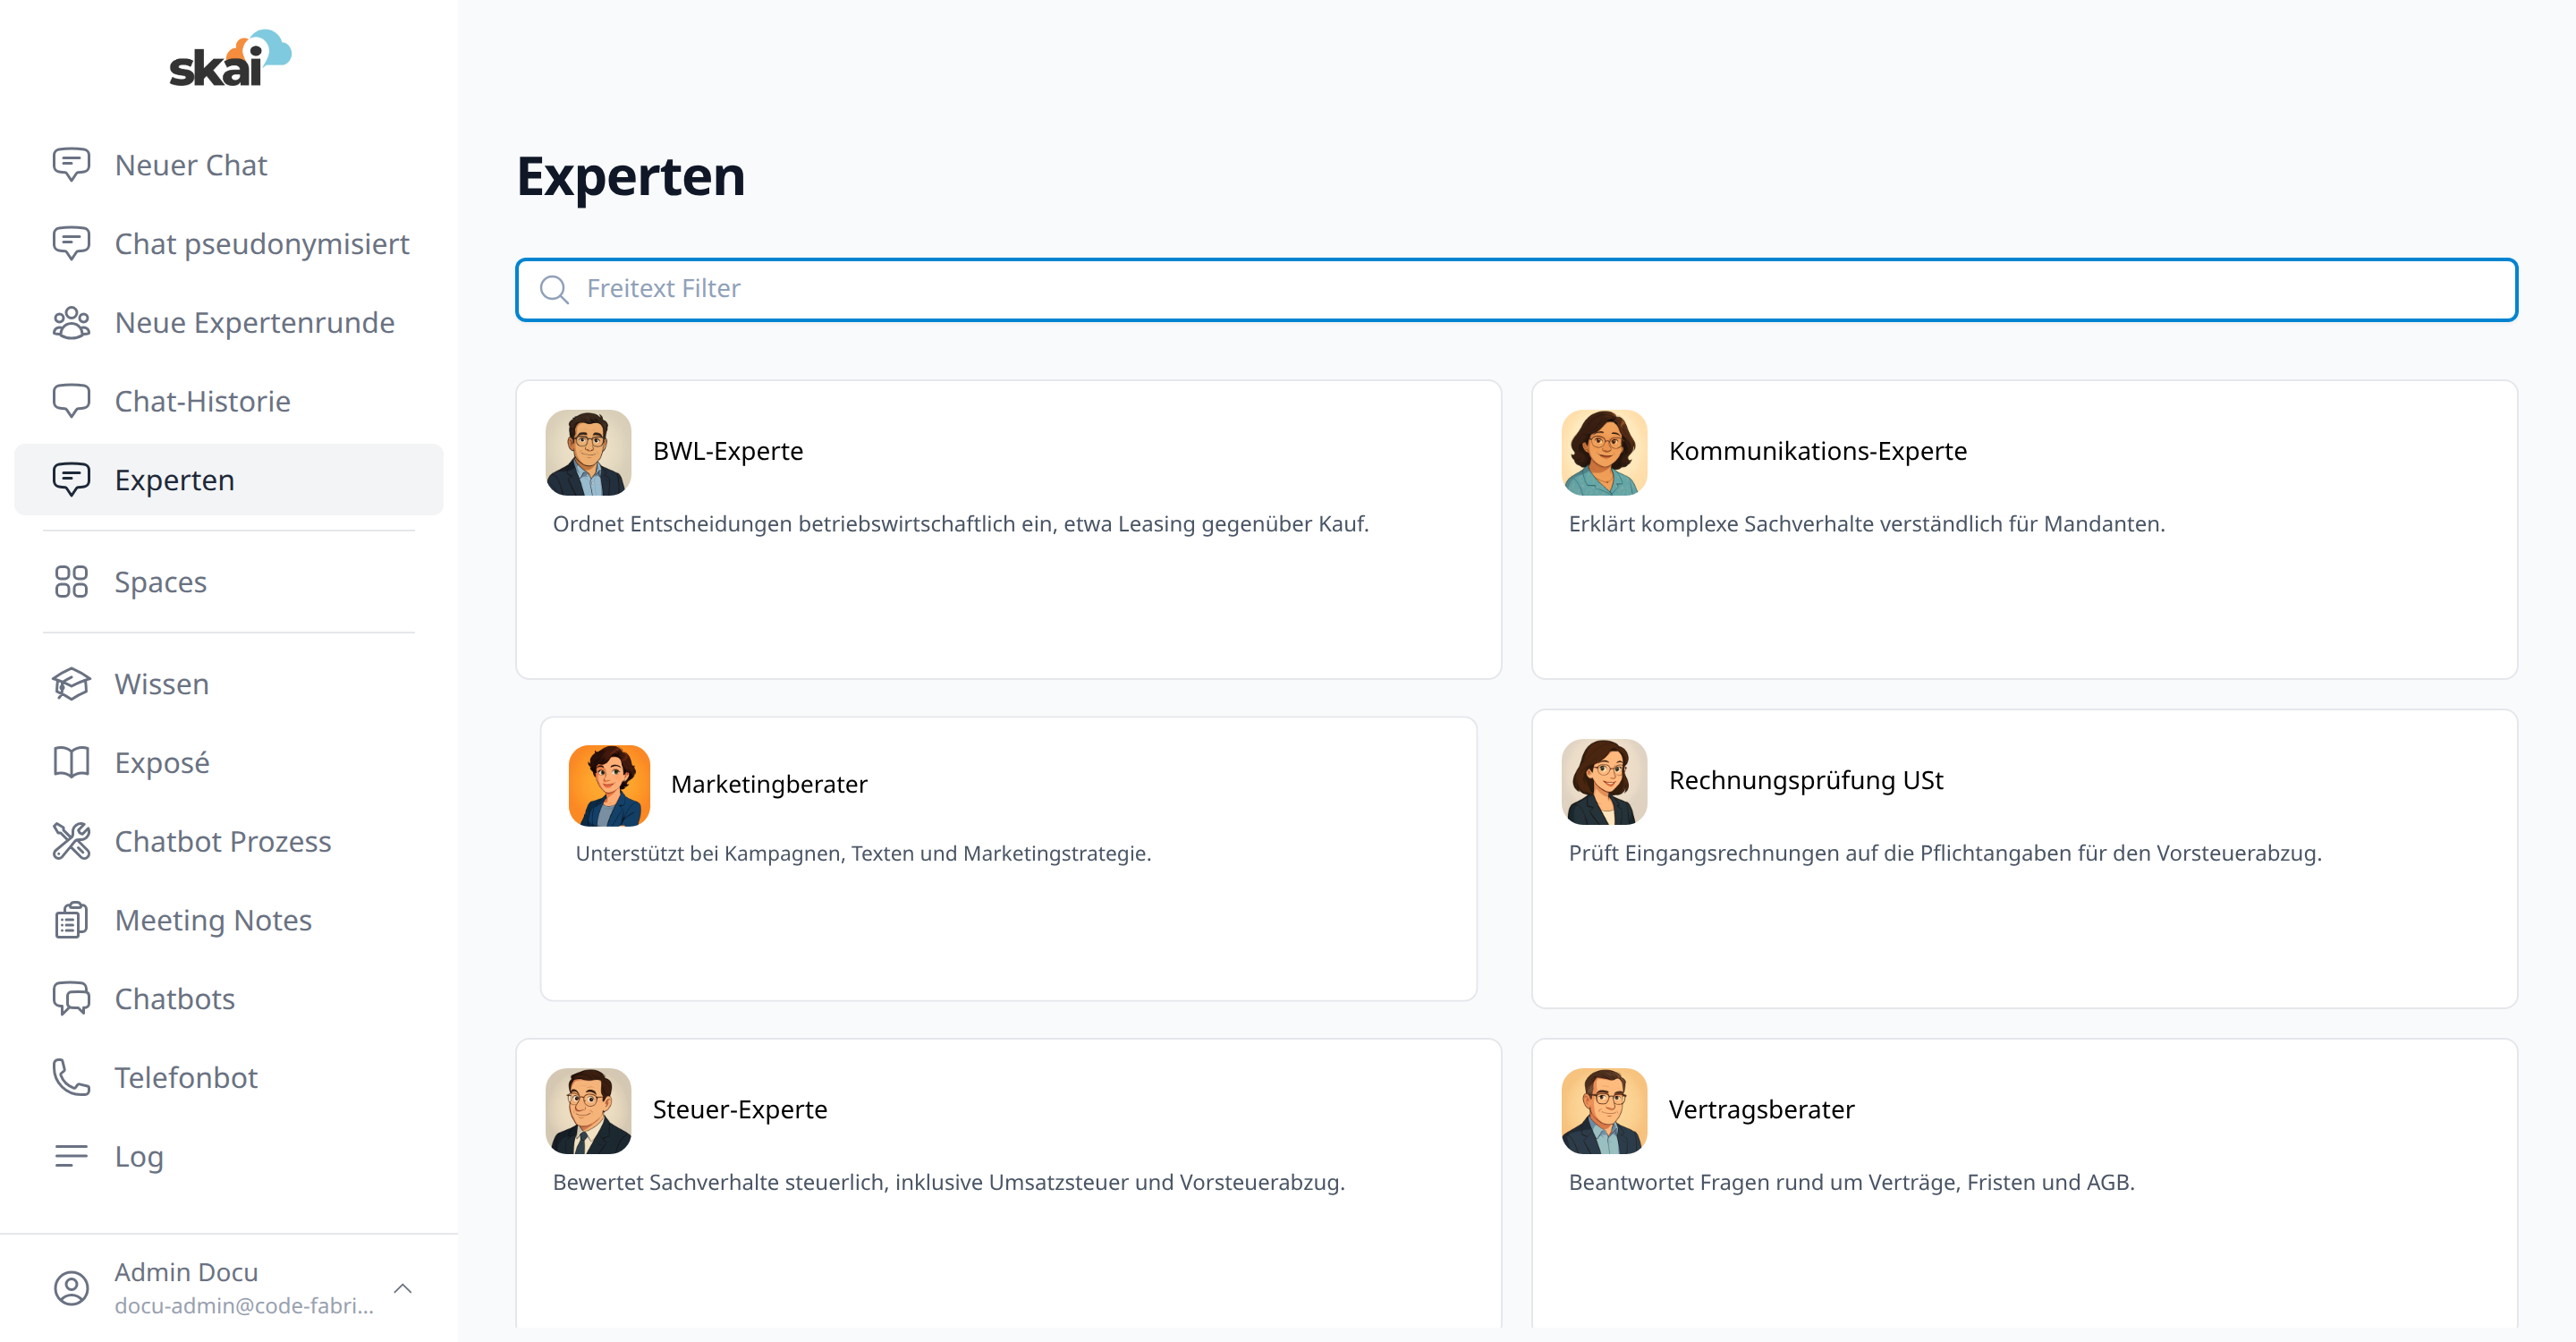Click the search magnifier icon

(554, 290)
